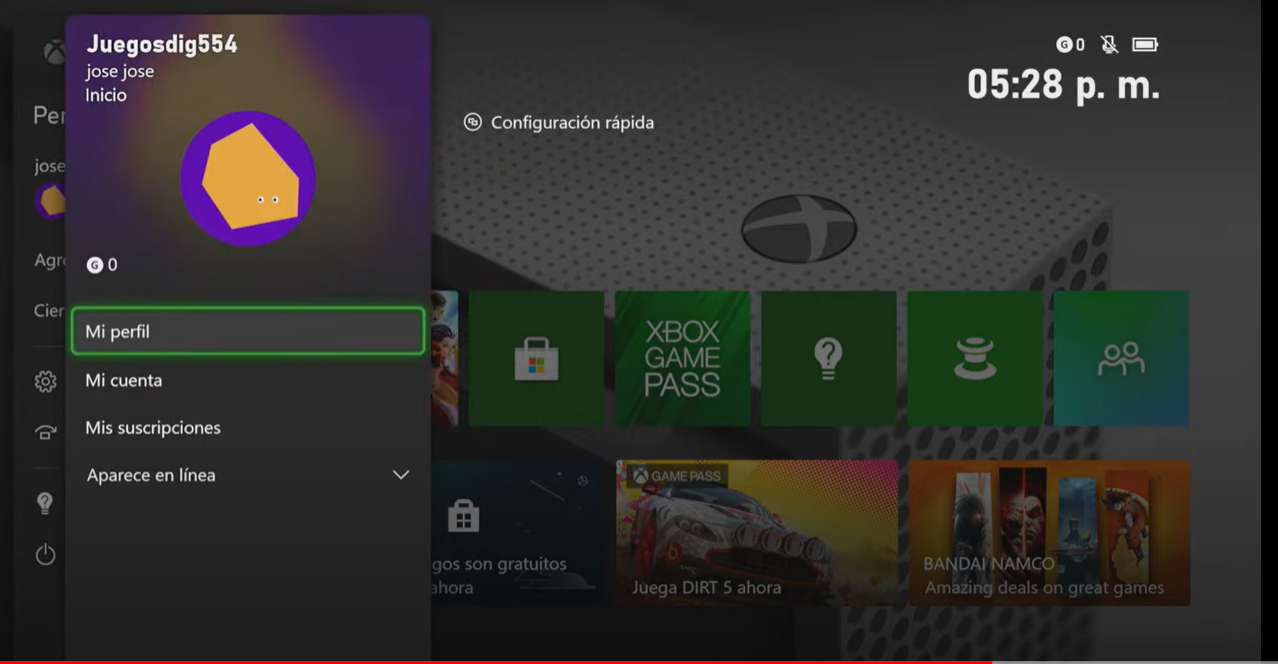
Task: Click lightbulb help icon in sidebar
Action: point(45,503)
